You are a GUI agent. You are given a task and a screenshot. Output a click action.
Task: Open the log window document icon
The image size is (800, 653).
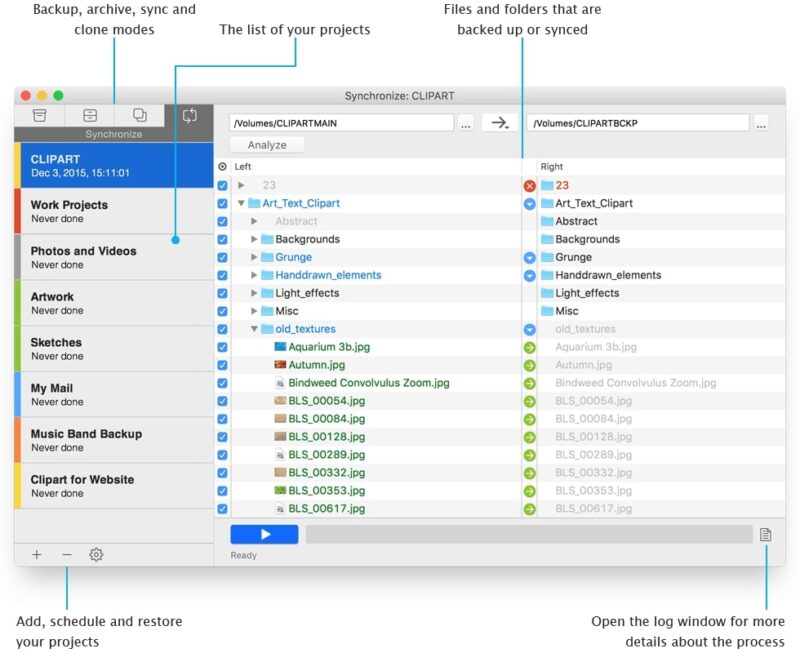[x=765, y=534]
